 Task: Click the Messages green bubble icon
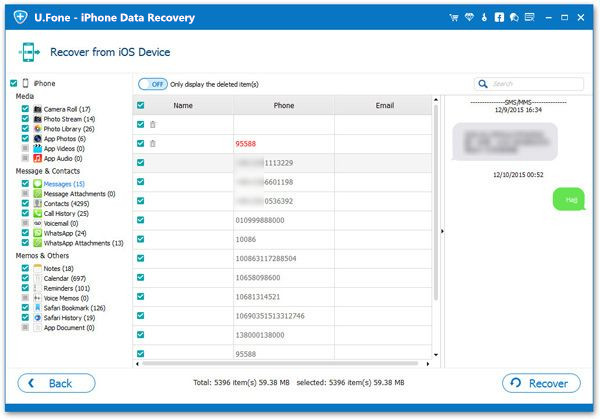[x=38, y=184]
